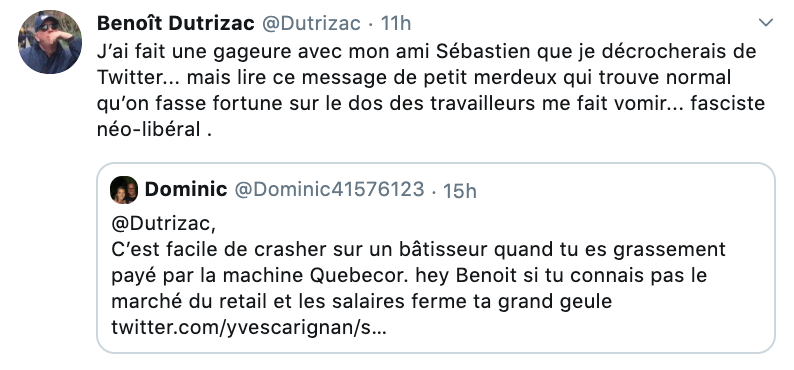Open the quoted tweet card from Dominic
794x370 pixels.
(435, 258)
